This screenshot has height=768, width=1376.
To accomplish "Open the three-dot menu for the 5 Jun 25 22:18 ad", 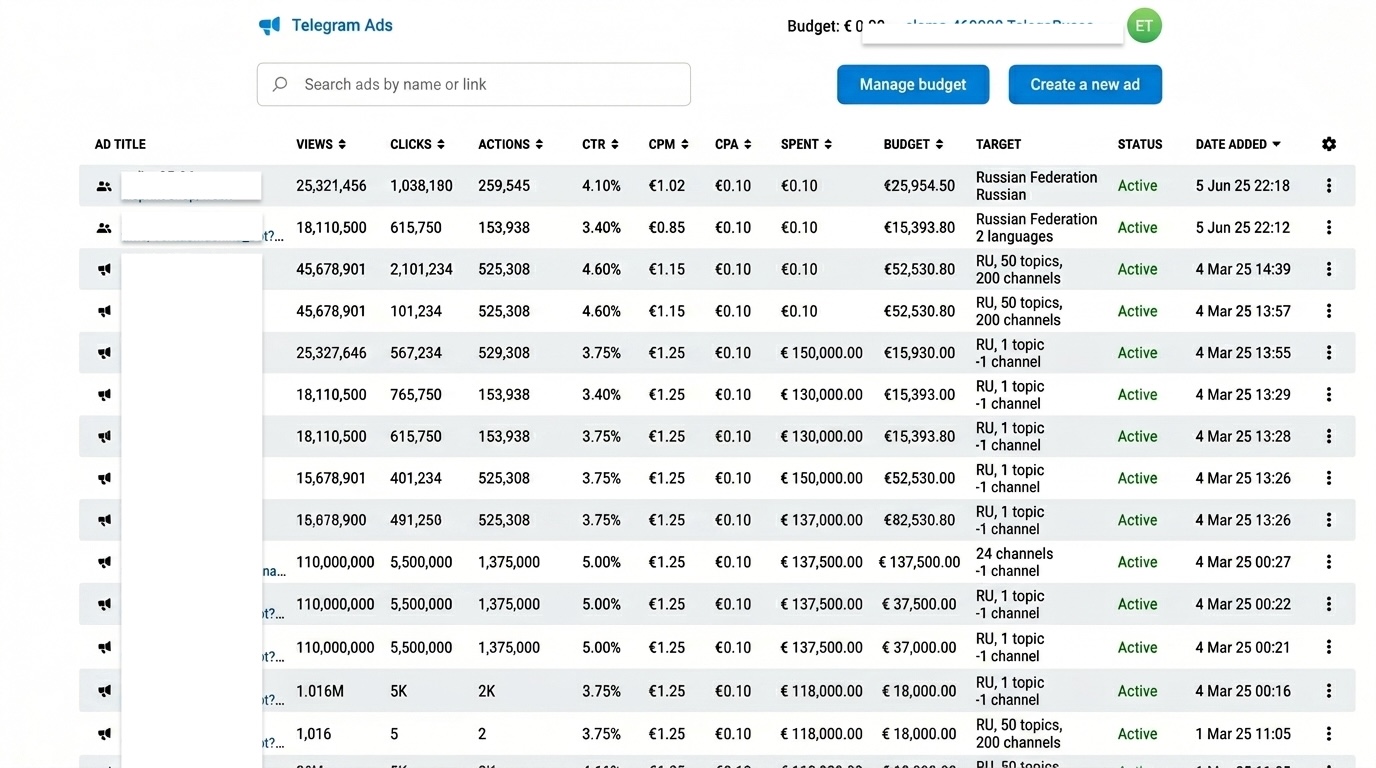I will [x=1329, y=186].
